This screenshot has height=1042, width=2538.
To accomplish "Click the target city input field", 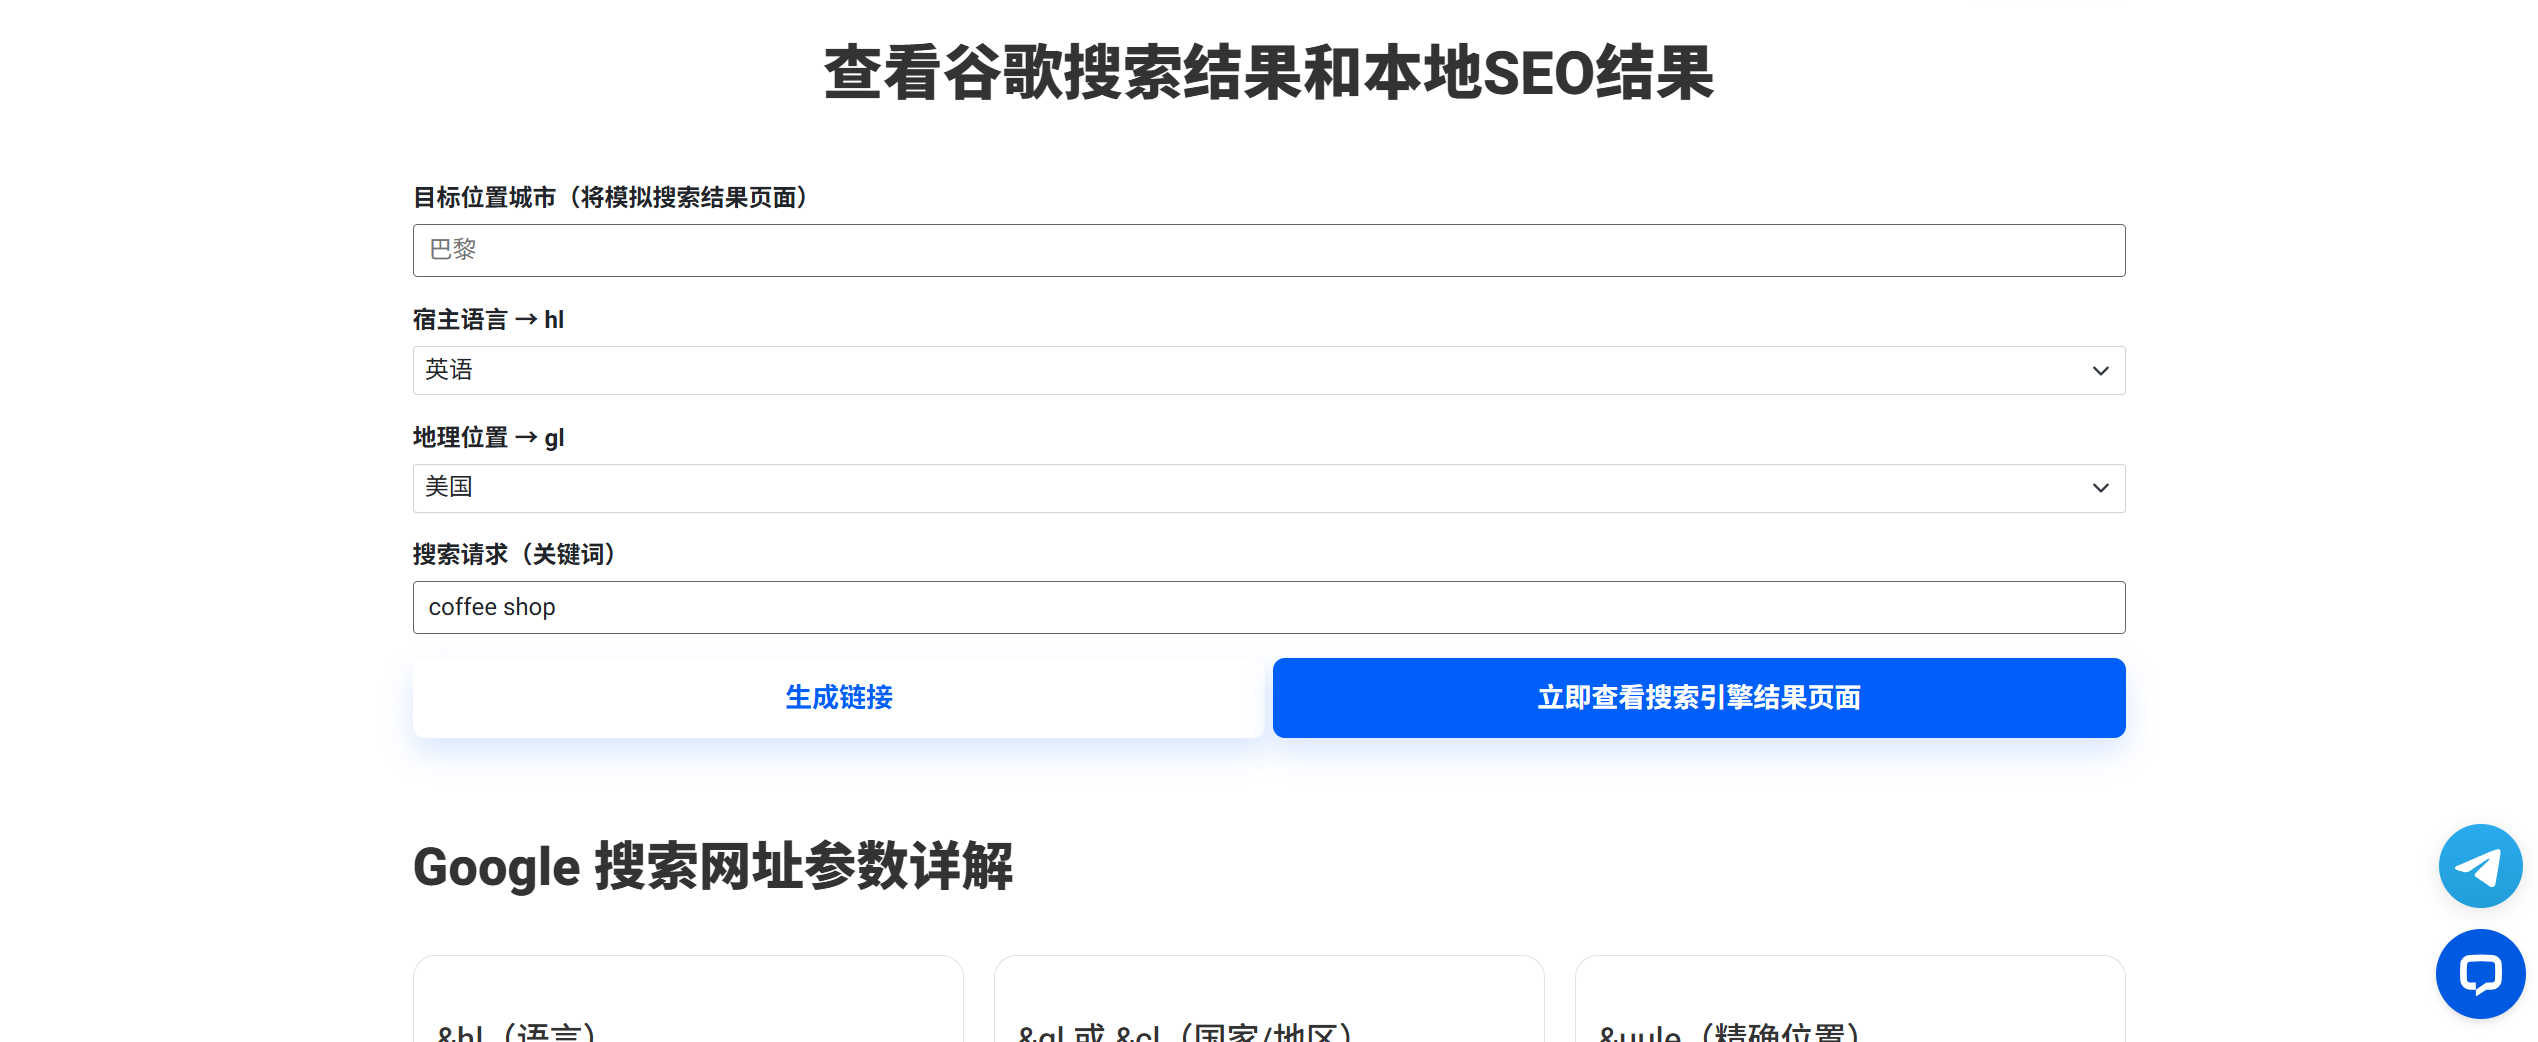I will tap(1269, 250).
